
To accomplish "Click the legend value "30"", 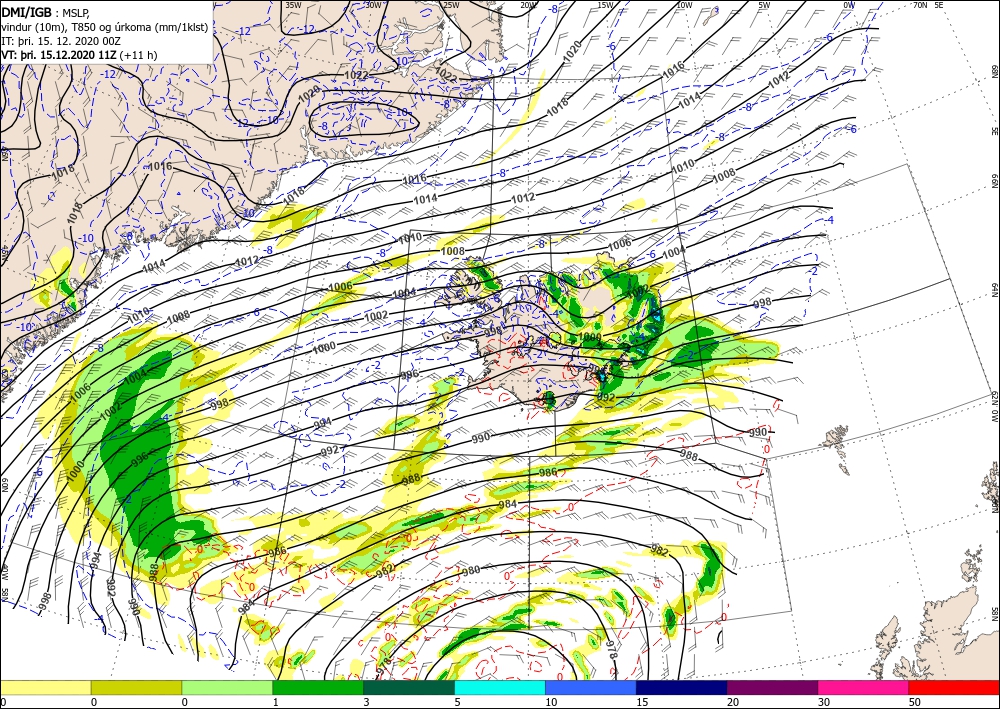I will click(x=824, y=702).
